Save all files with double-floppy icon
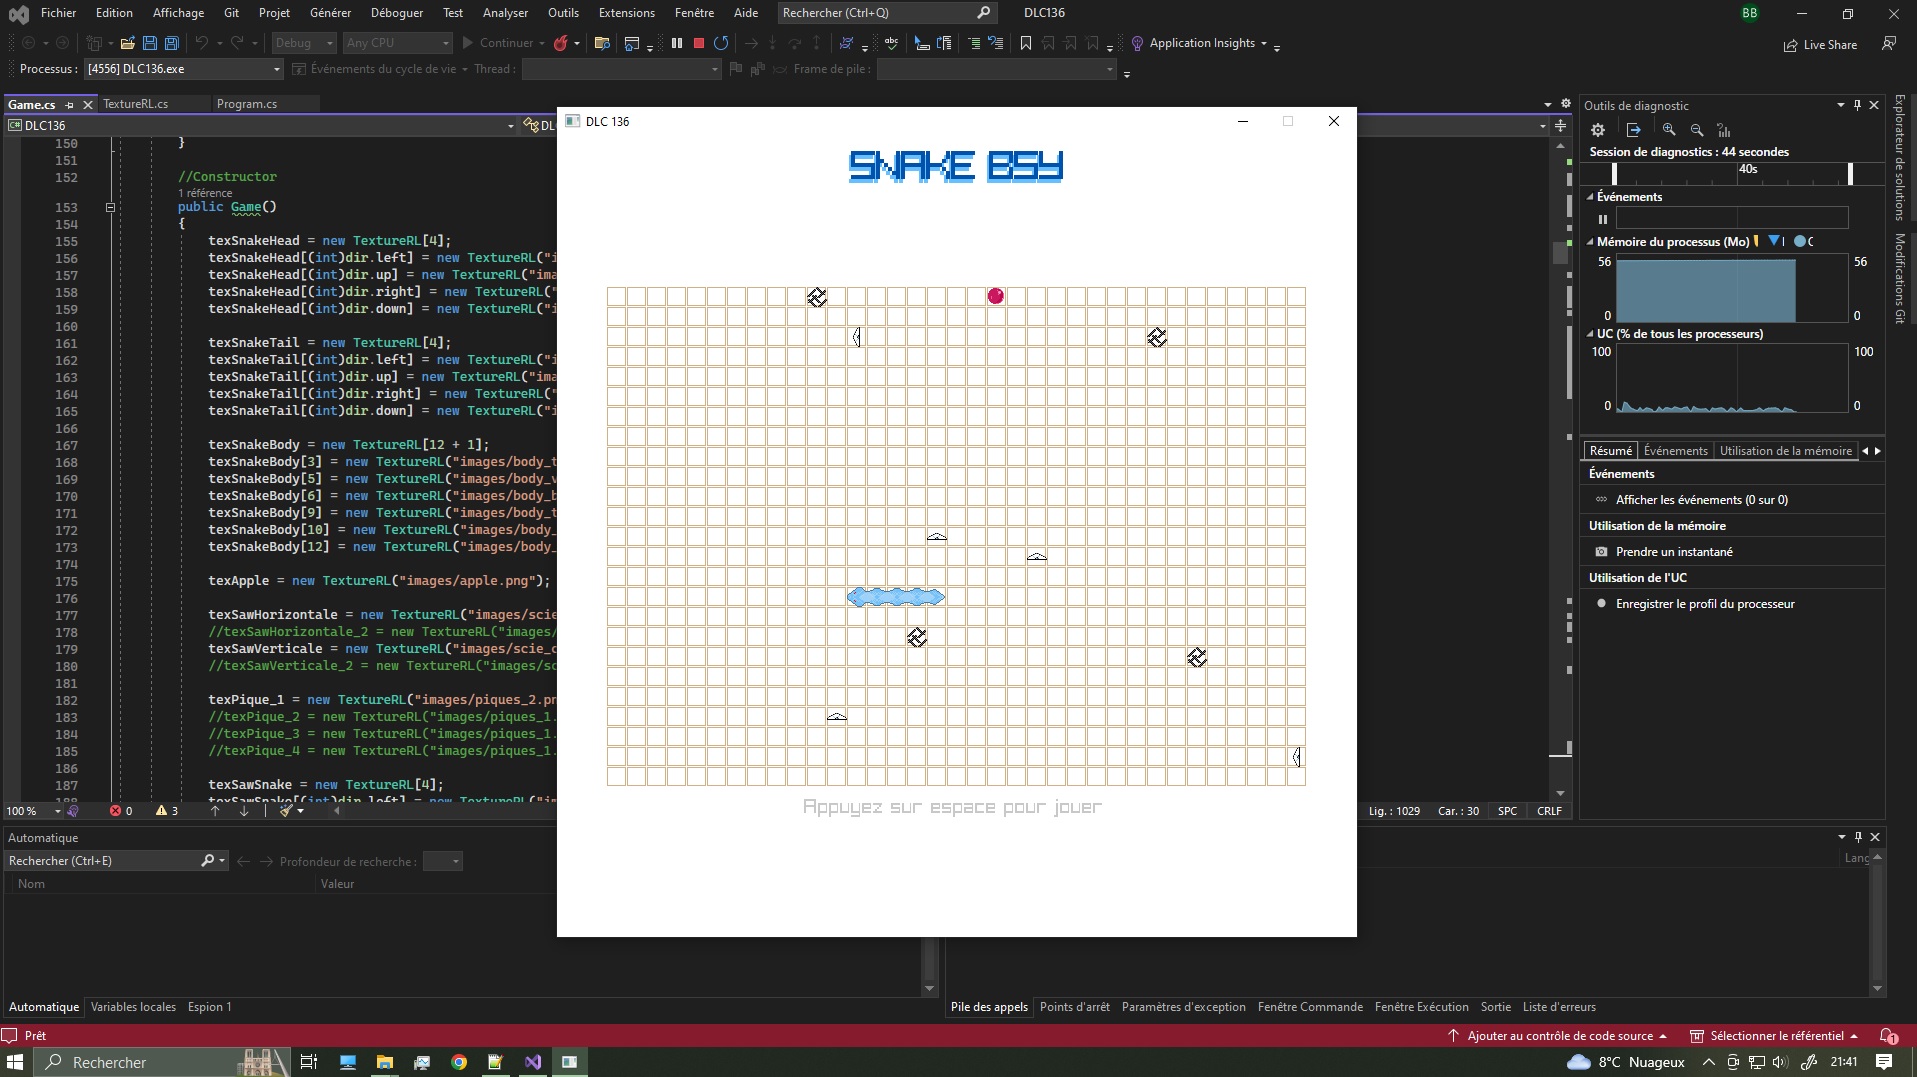1917x1077 pixels. tap(171, 43)
